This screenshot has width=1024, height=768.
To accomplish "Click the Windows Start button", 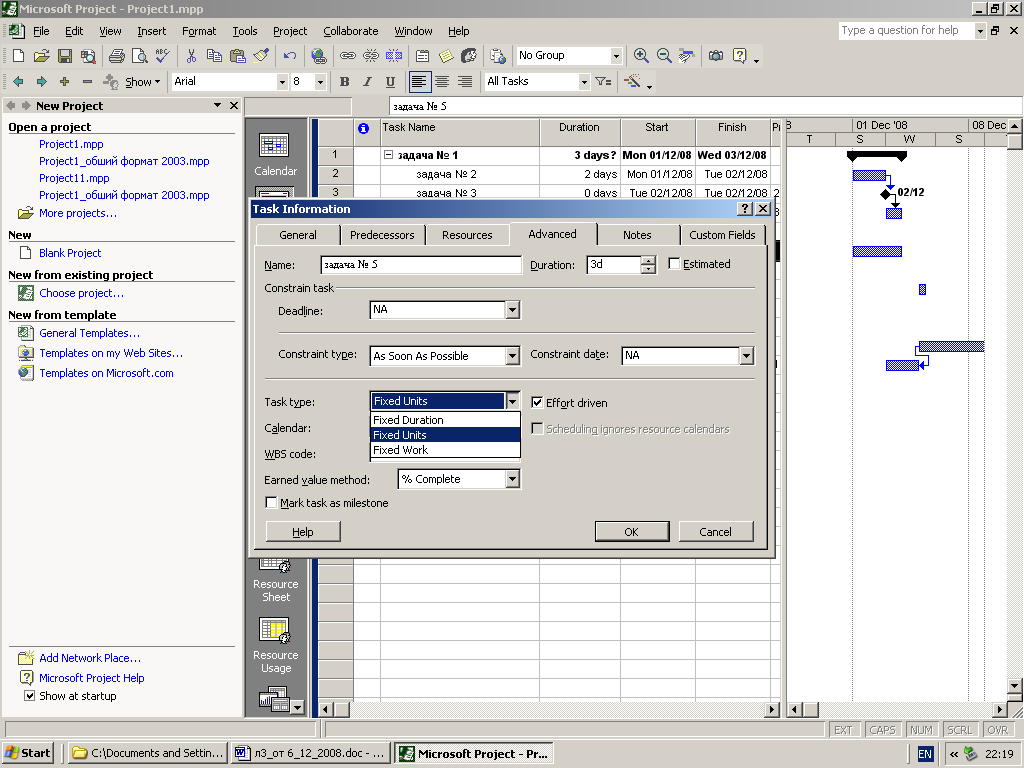I will 28,753.
